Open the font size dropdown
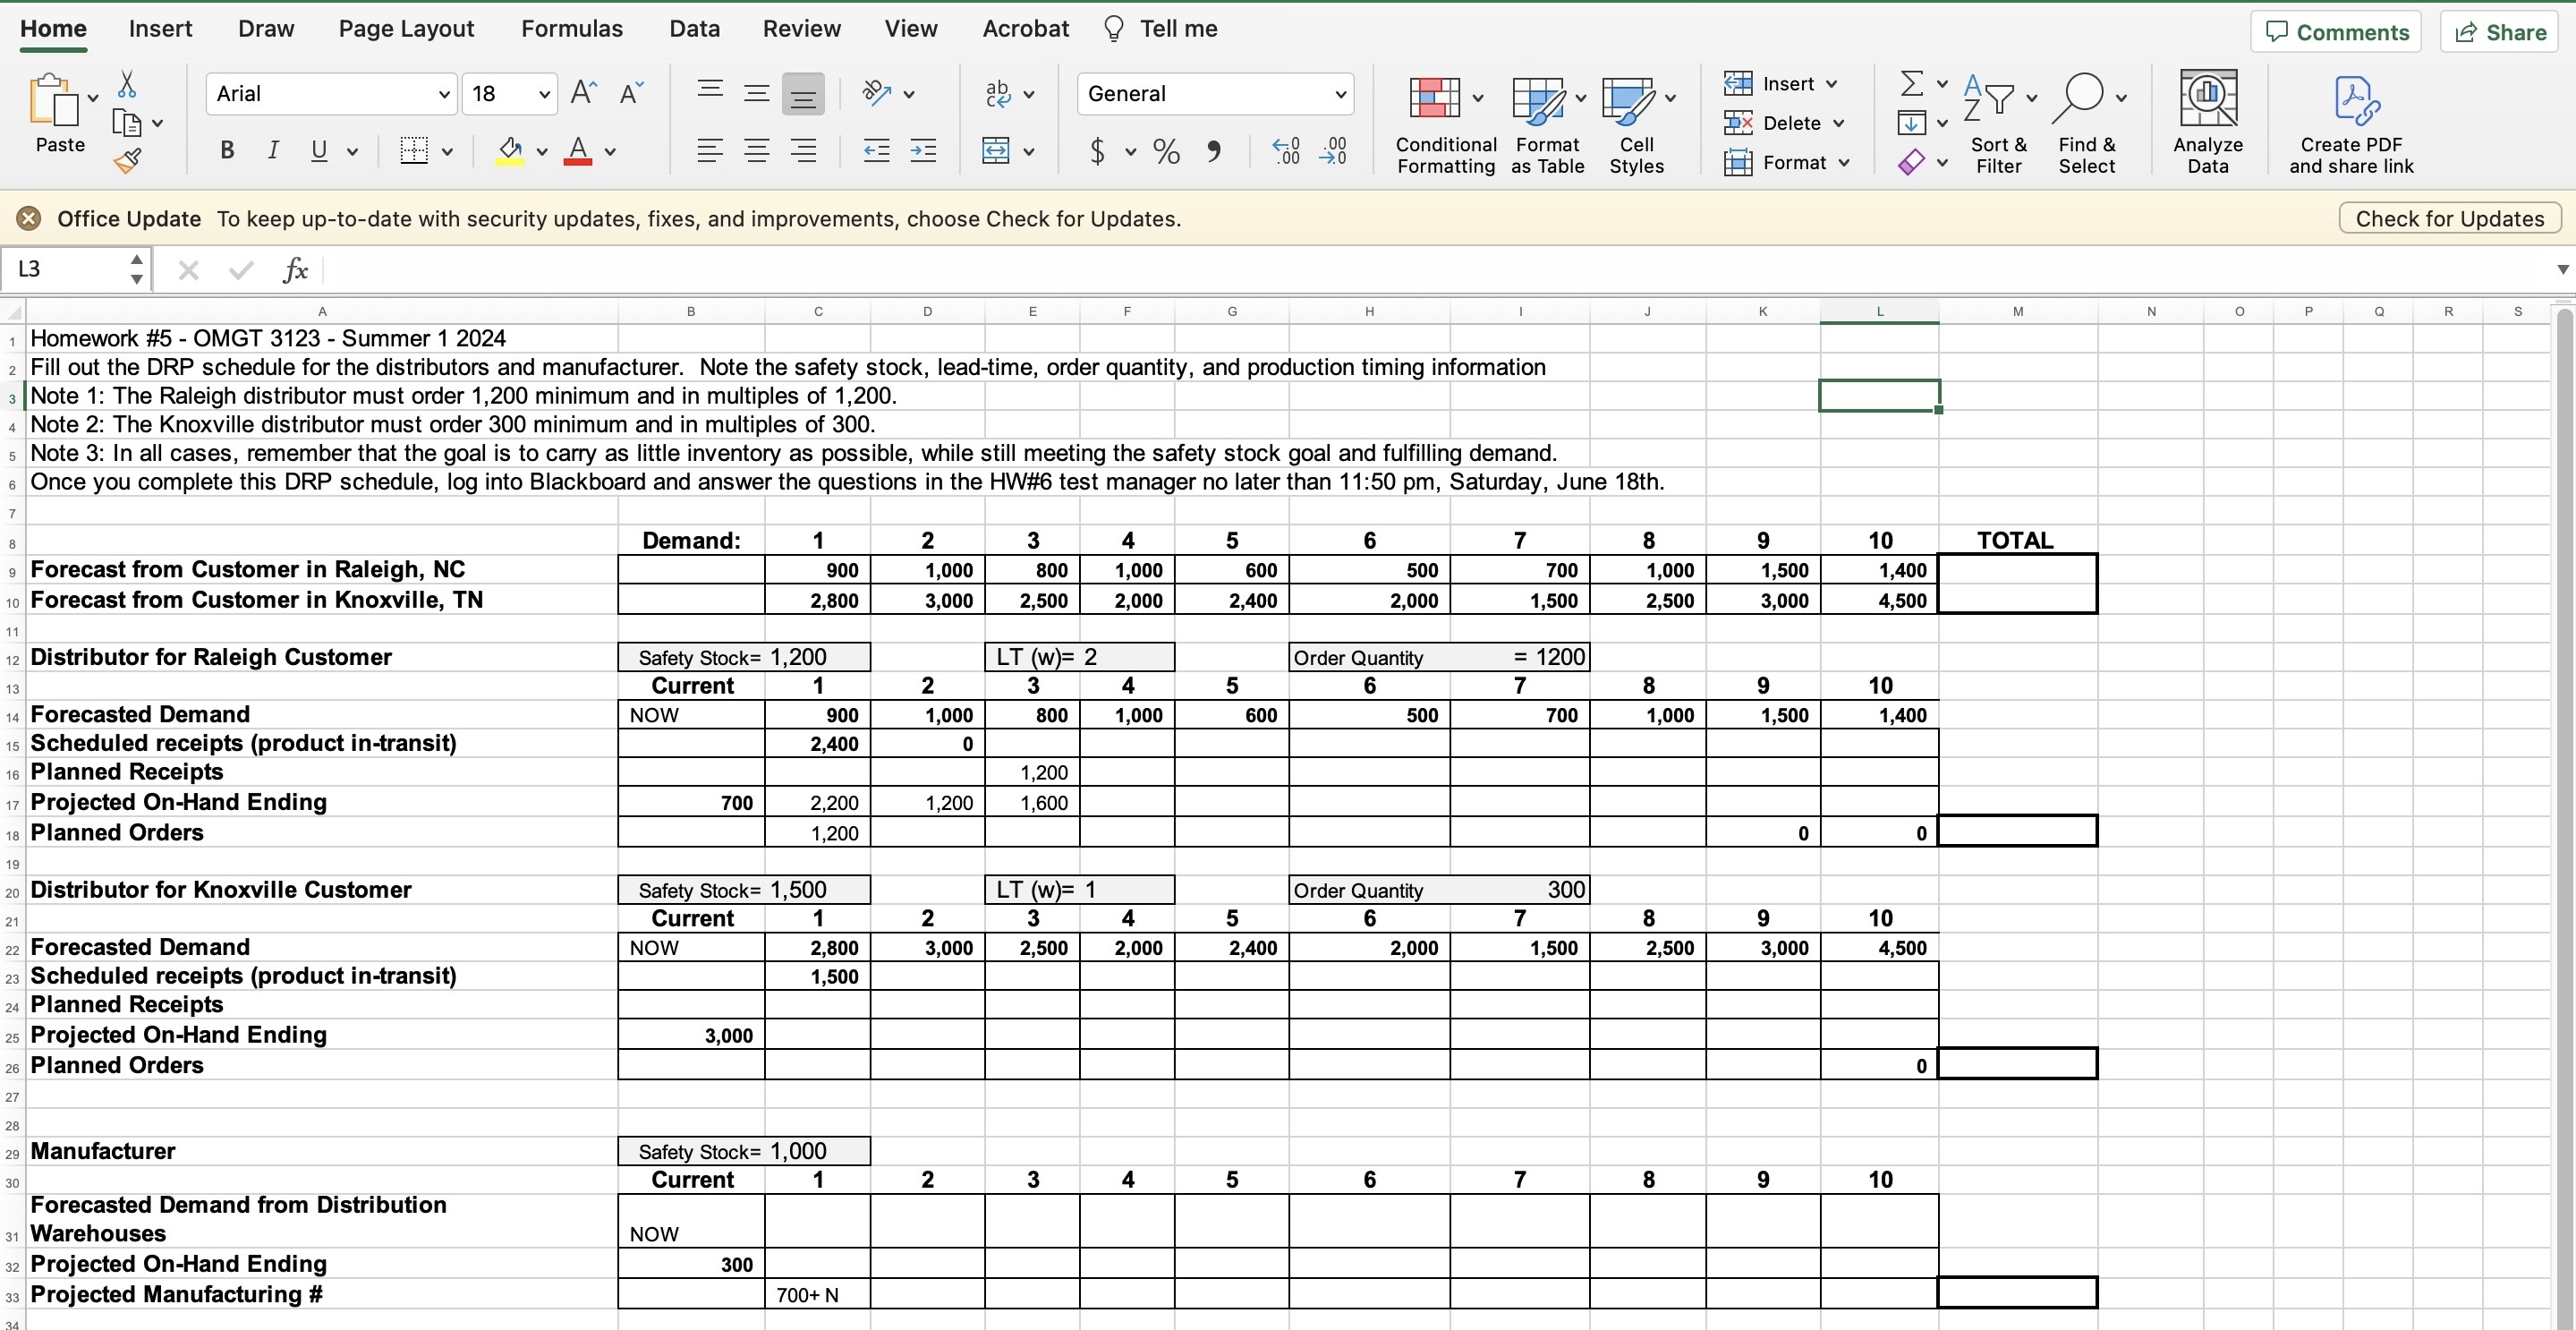This screenshot has height=1330, width=2576. (544, 94)
